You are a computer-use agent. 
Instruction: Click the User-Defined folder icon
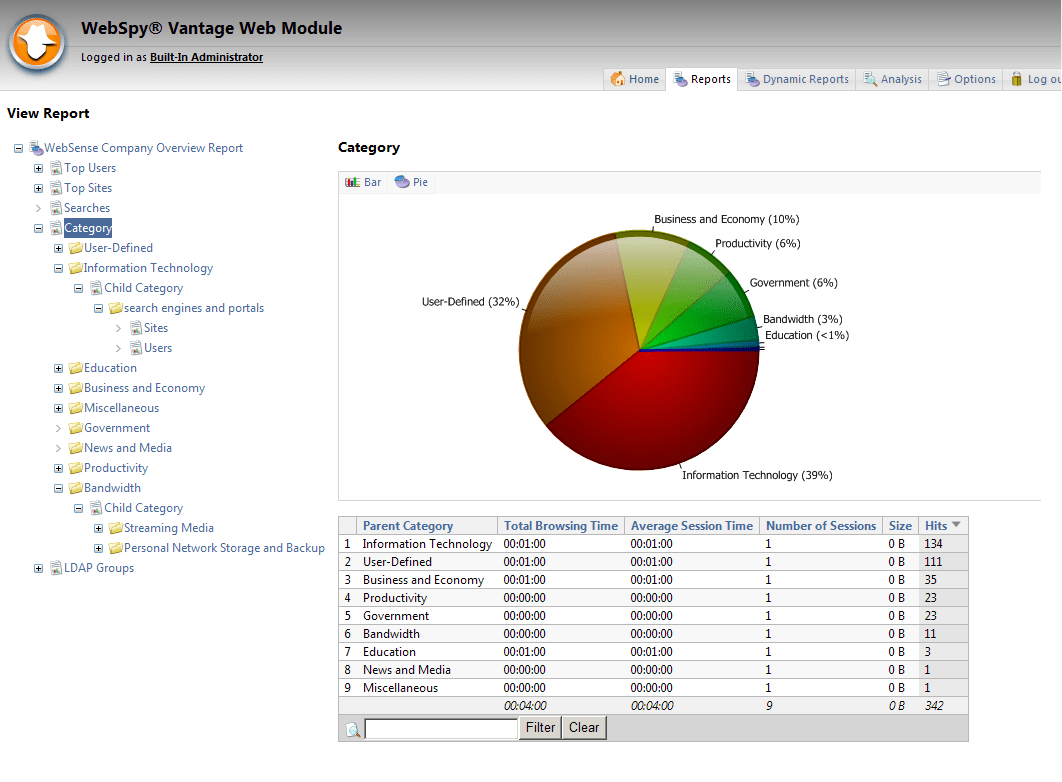click(76, 248)
